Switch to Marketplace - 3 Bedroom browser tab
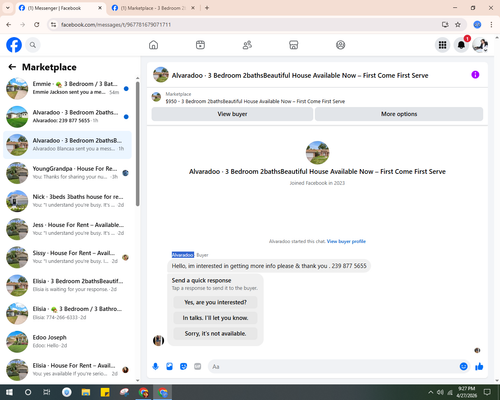The height and width of the screenshot is (400, 500). point(153,8)
